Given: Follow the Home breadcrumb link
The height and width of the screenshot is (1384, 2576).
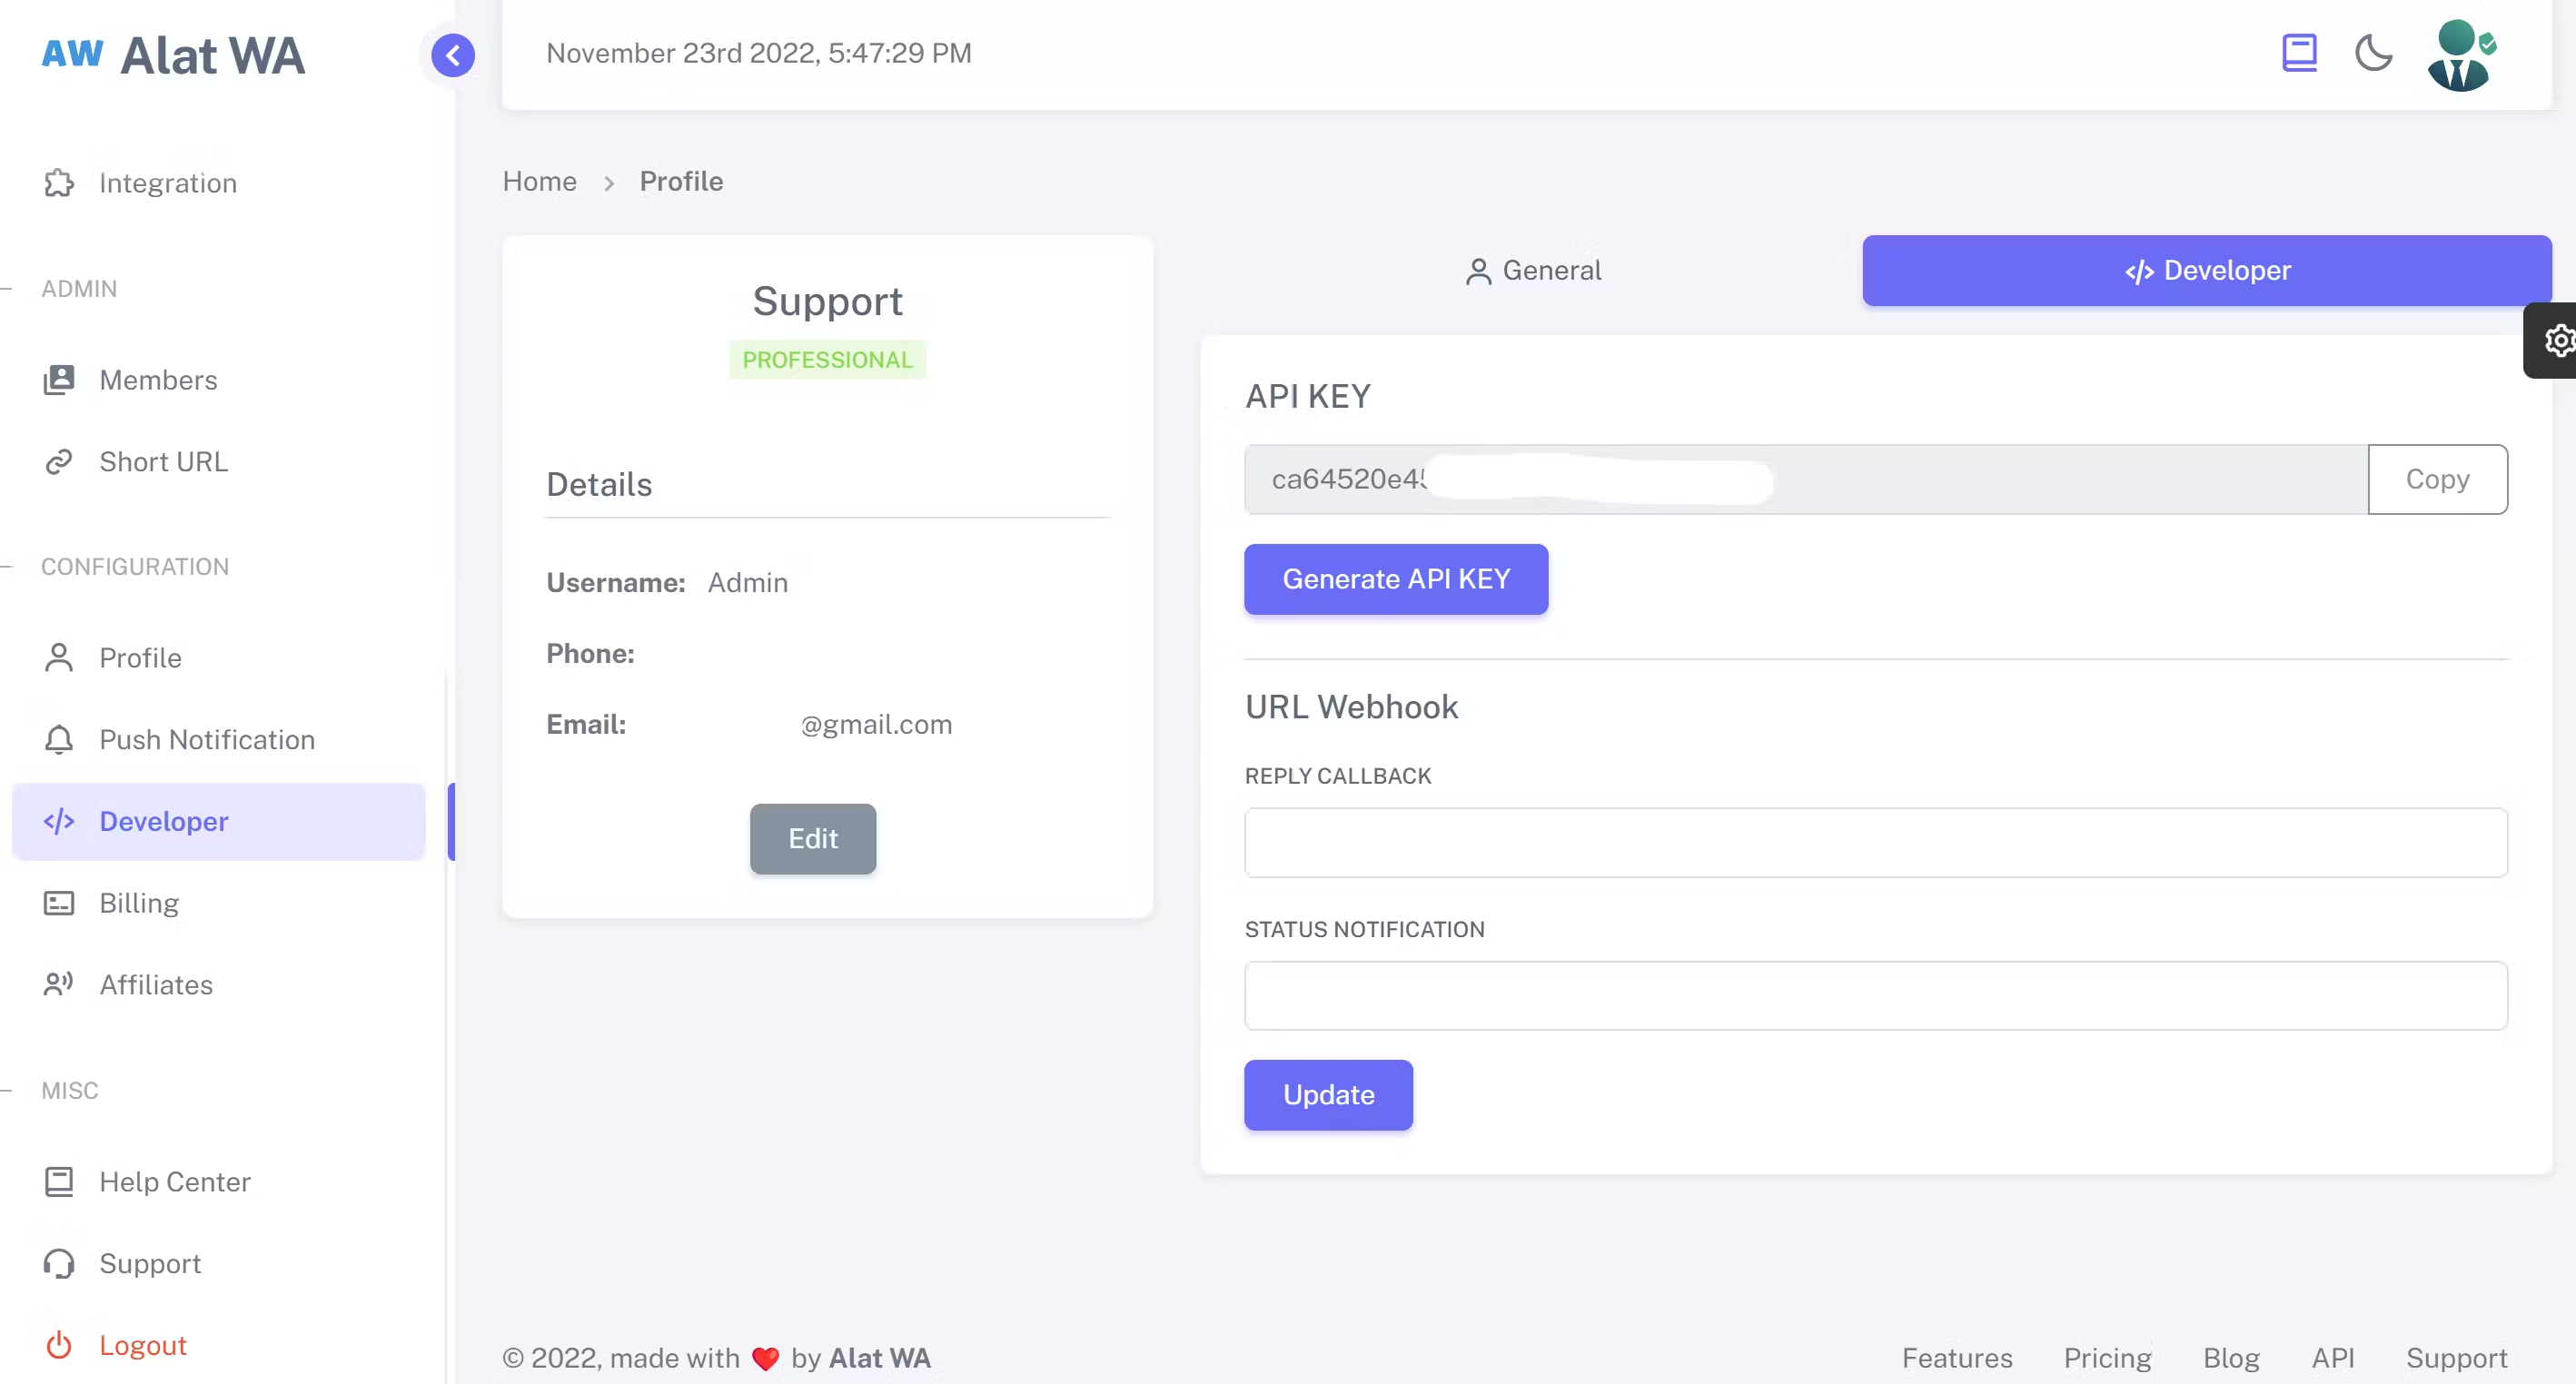Looking at the screenshot, I should (539, 182).
